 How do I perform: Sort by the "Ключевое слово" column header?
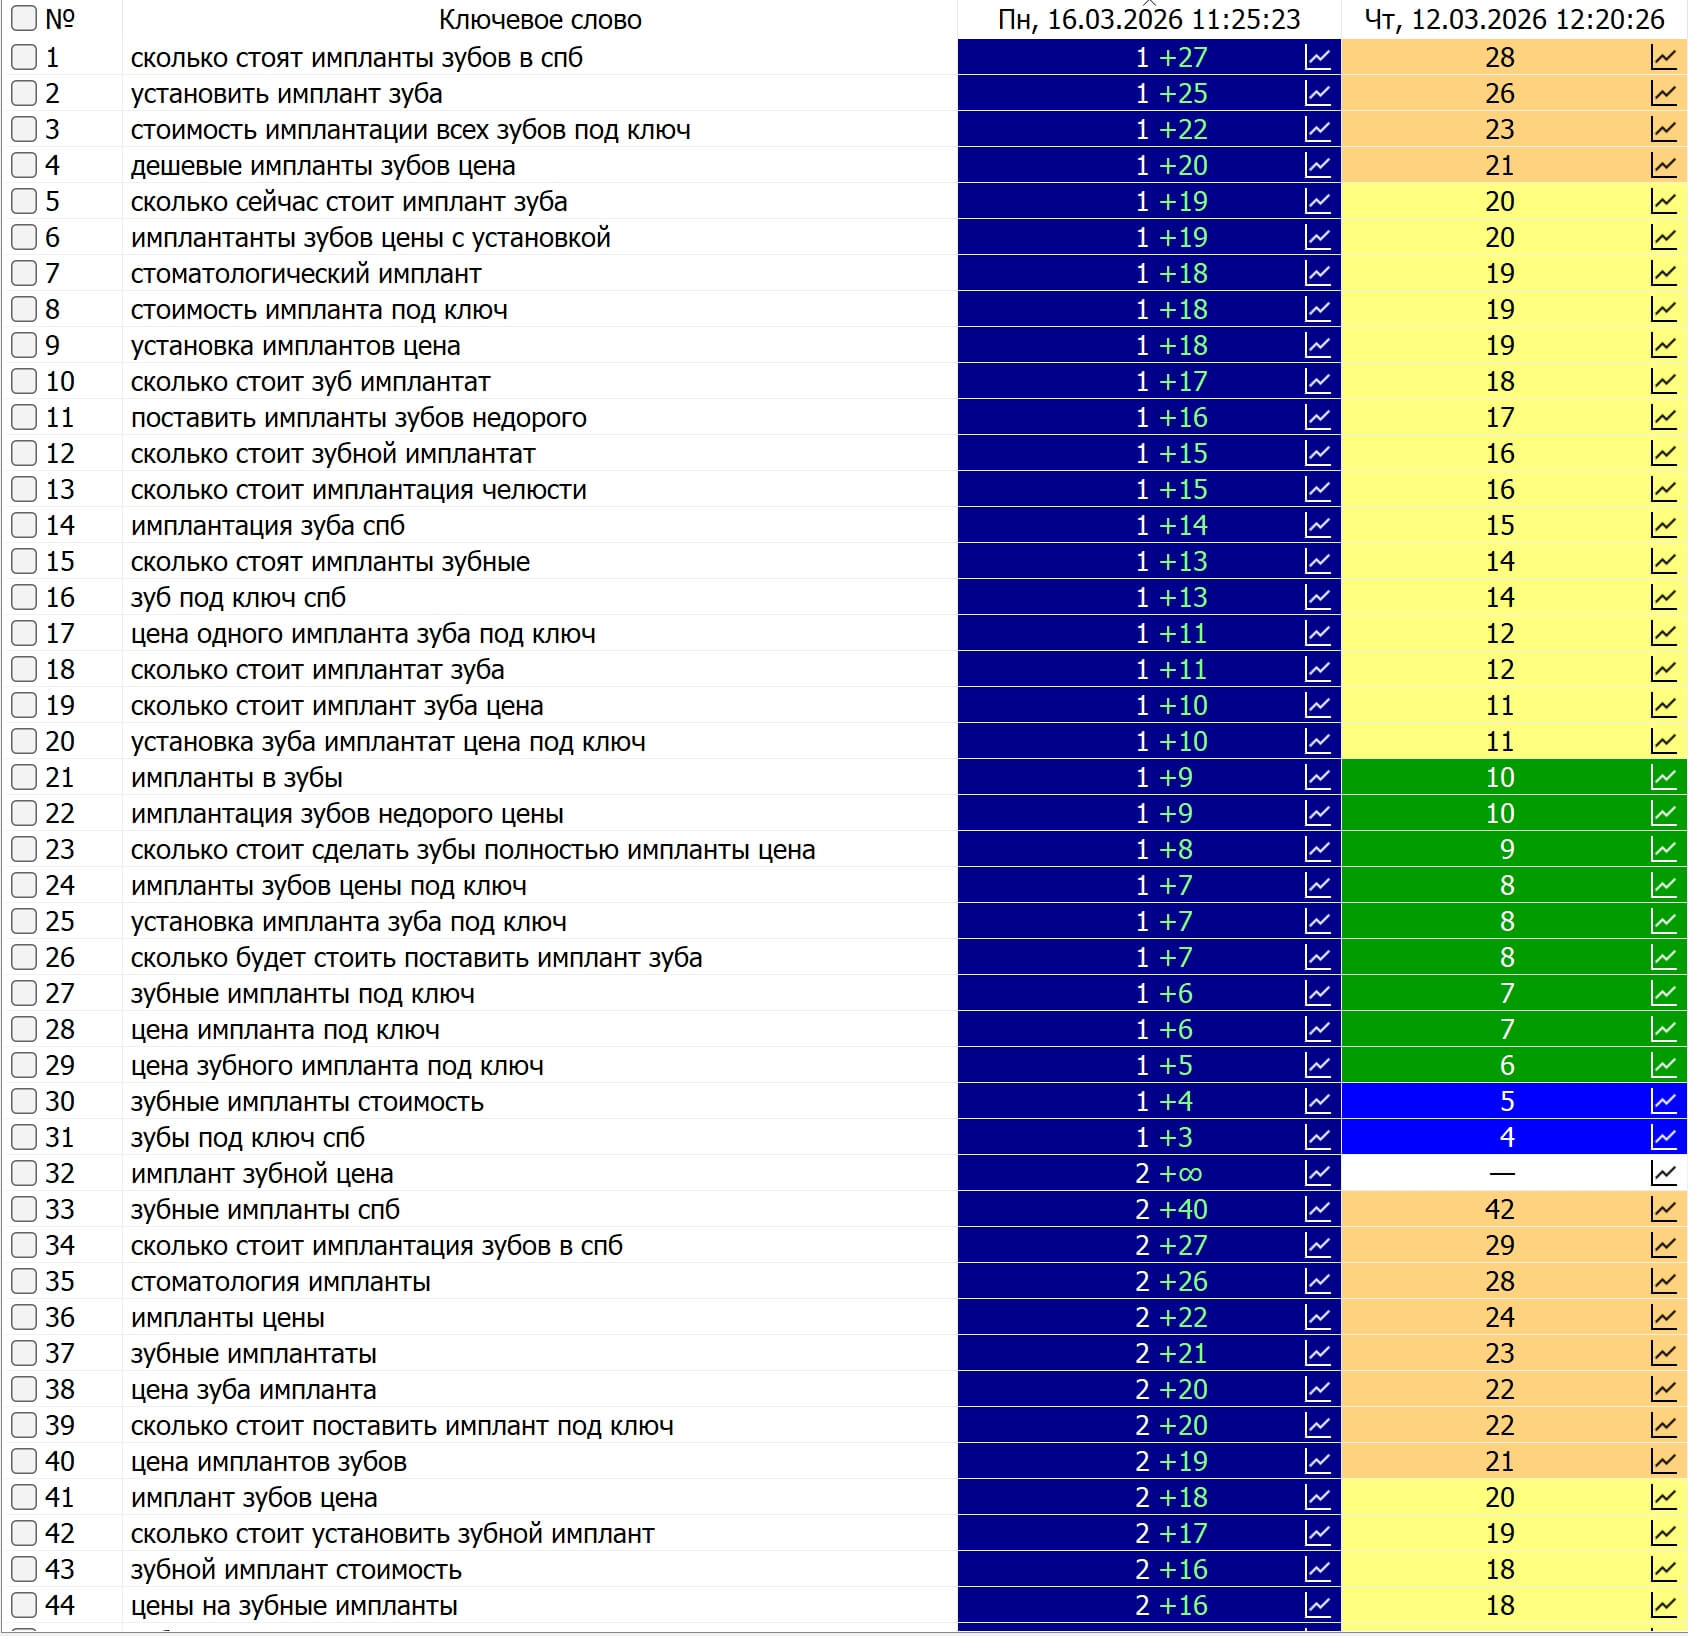[540, 20]
